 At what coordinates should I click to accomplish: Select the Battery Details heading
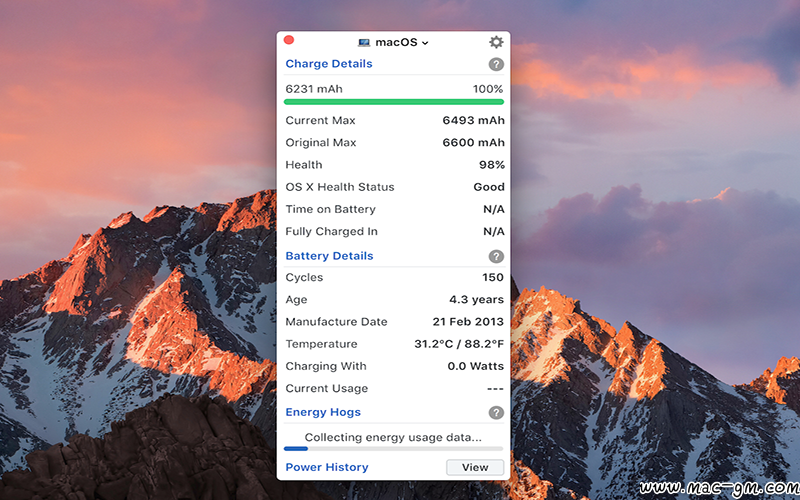(x=329, y=256)
